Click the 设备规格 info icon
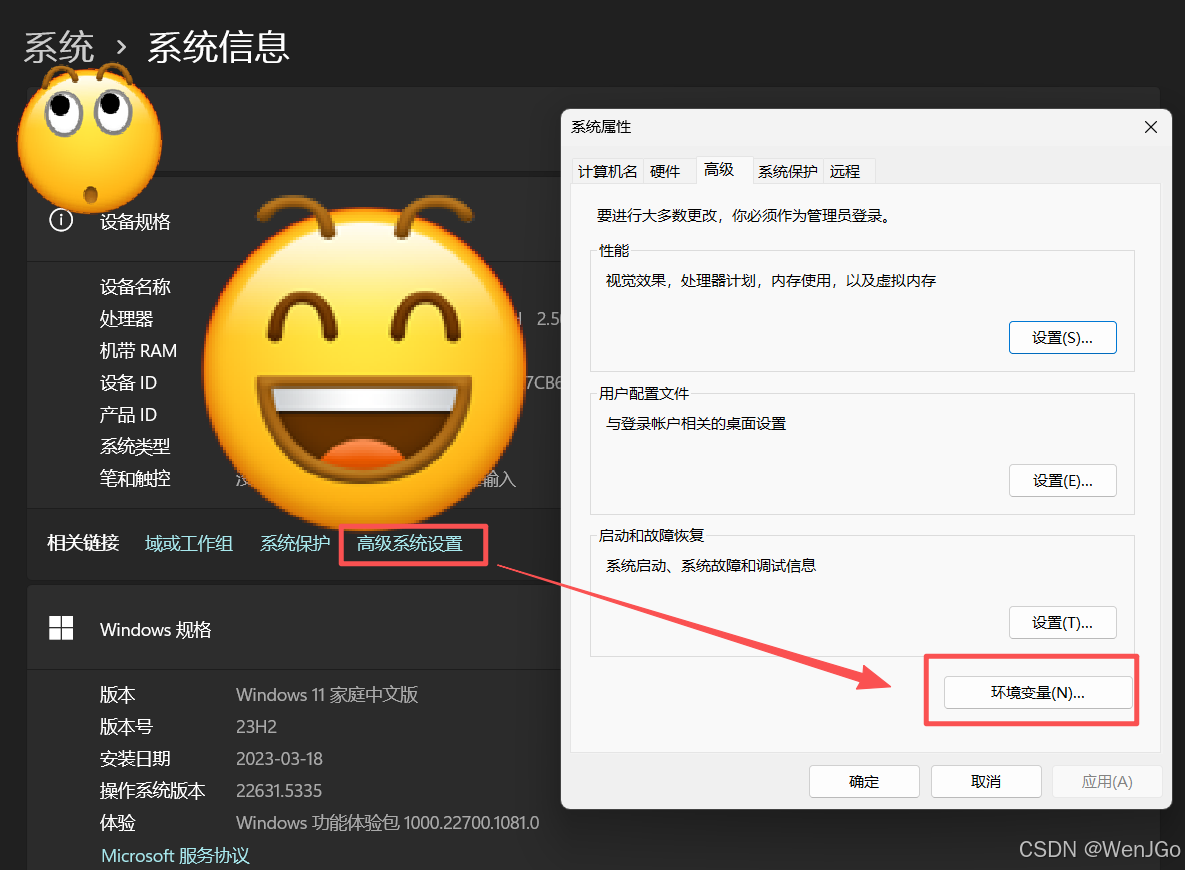1185x870 pixels. click(x=61, y=220)
